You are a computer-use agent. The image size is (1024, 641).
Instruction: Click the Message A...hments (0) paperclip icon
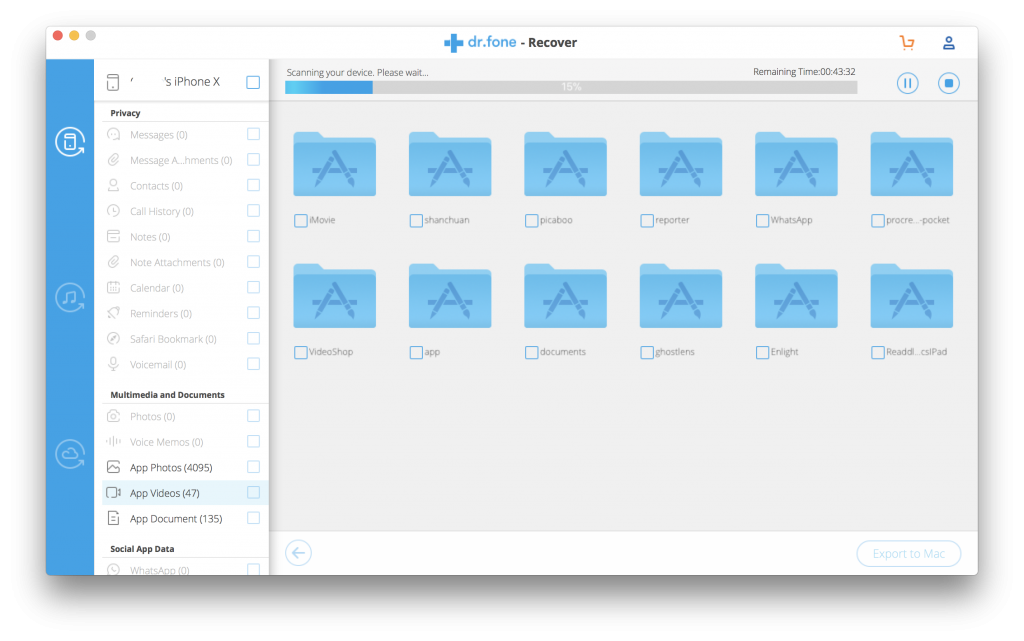(114, 159)
